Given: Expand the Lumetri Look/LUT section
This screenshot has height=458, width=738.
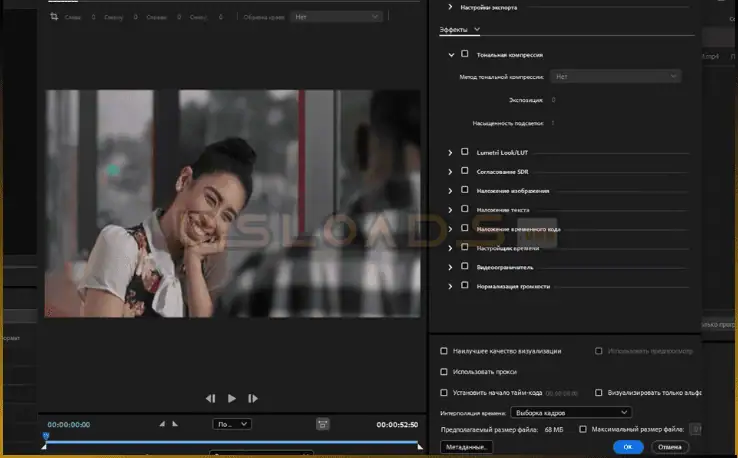Looking at the screenshot, I should pyautogui.click(x=450, y=153).
